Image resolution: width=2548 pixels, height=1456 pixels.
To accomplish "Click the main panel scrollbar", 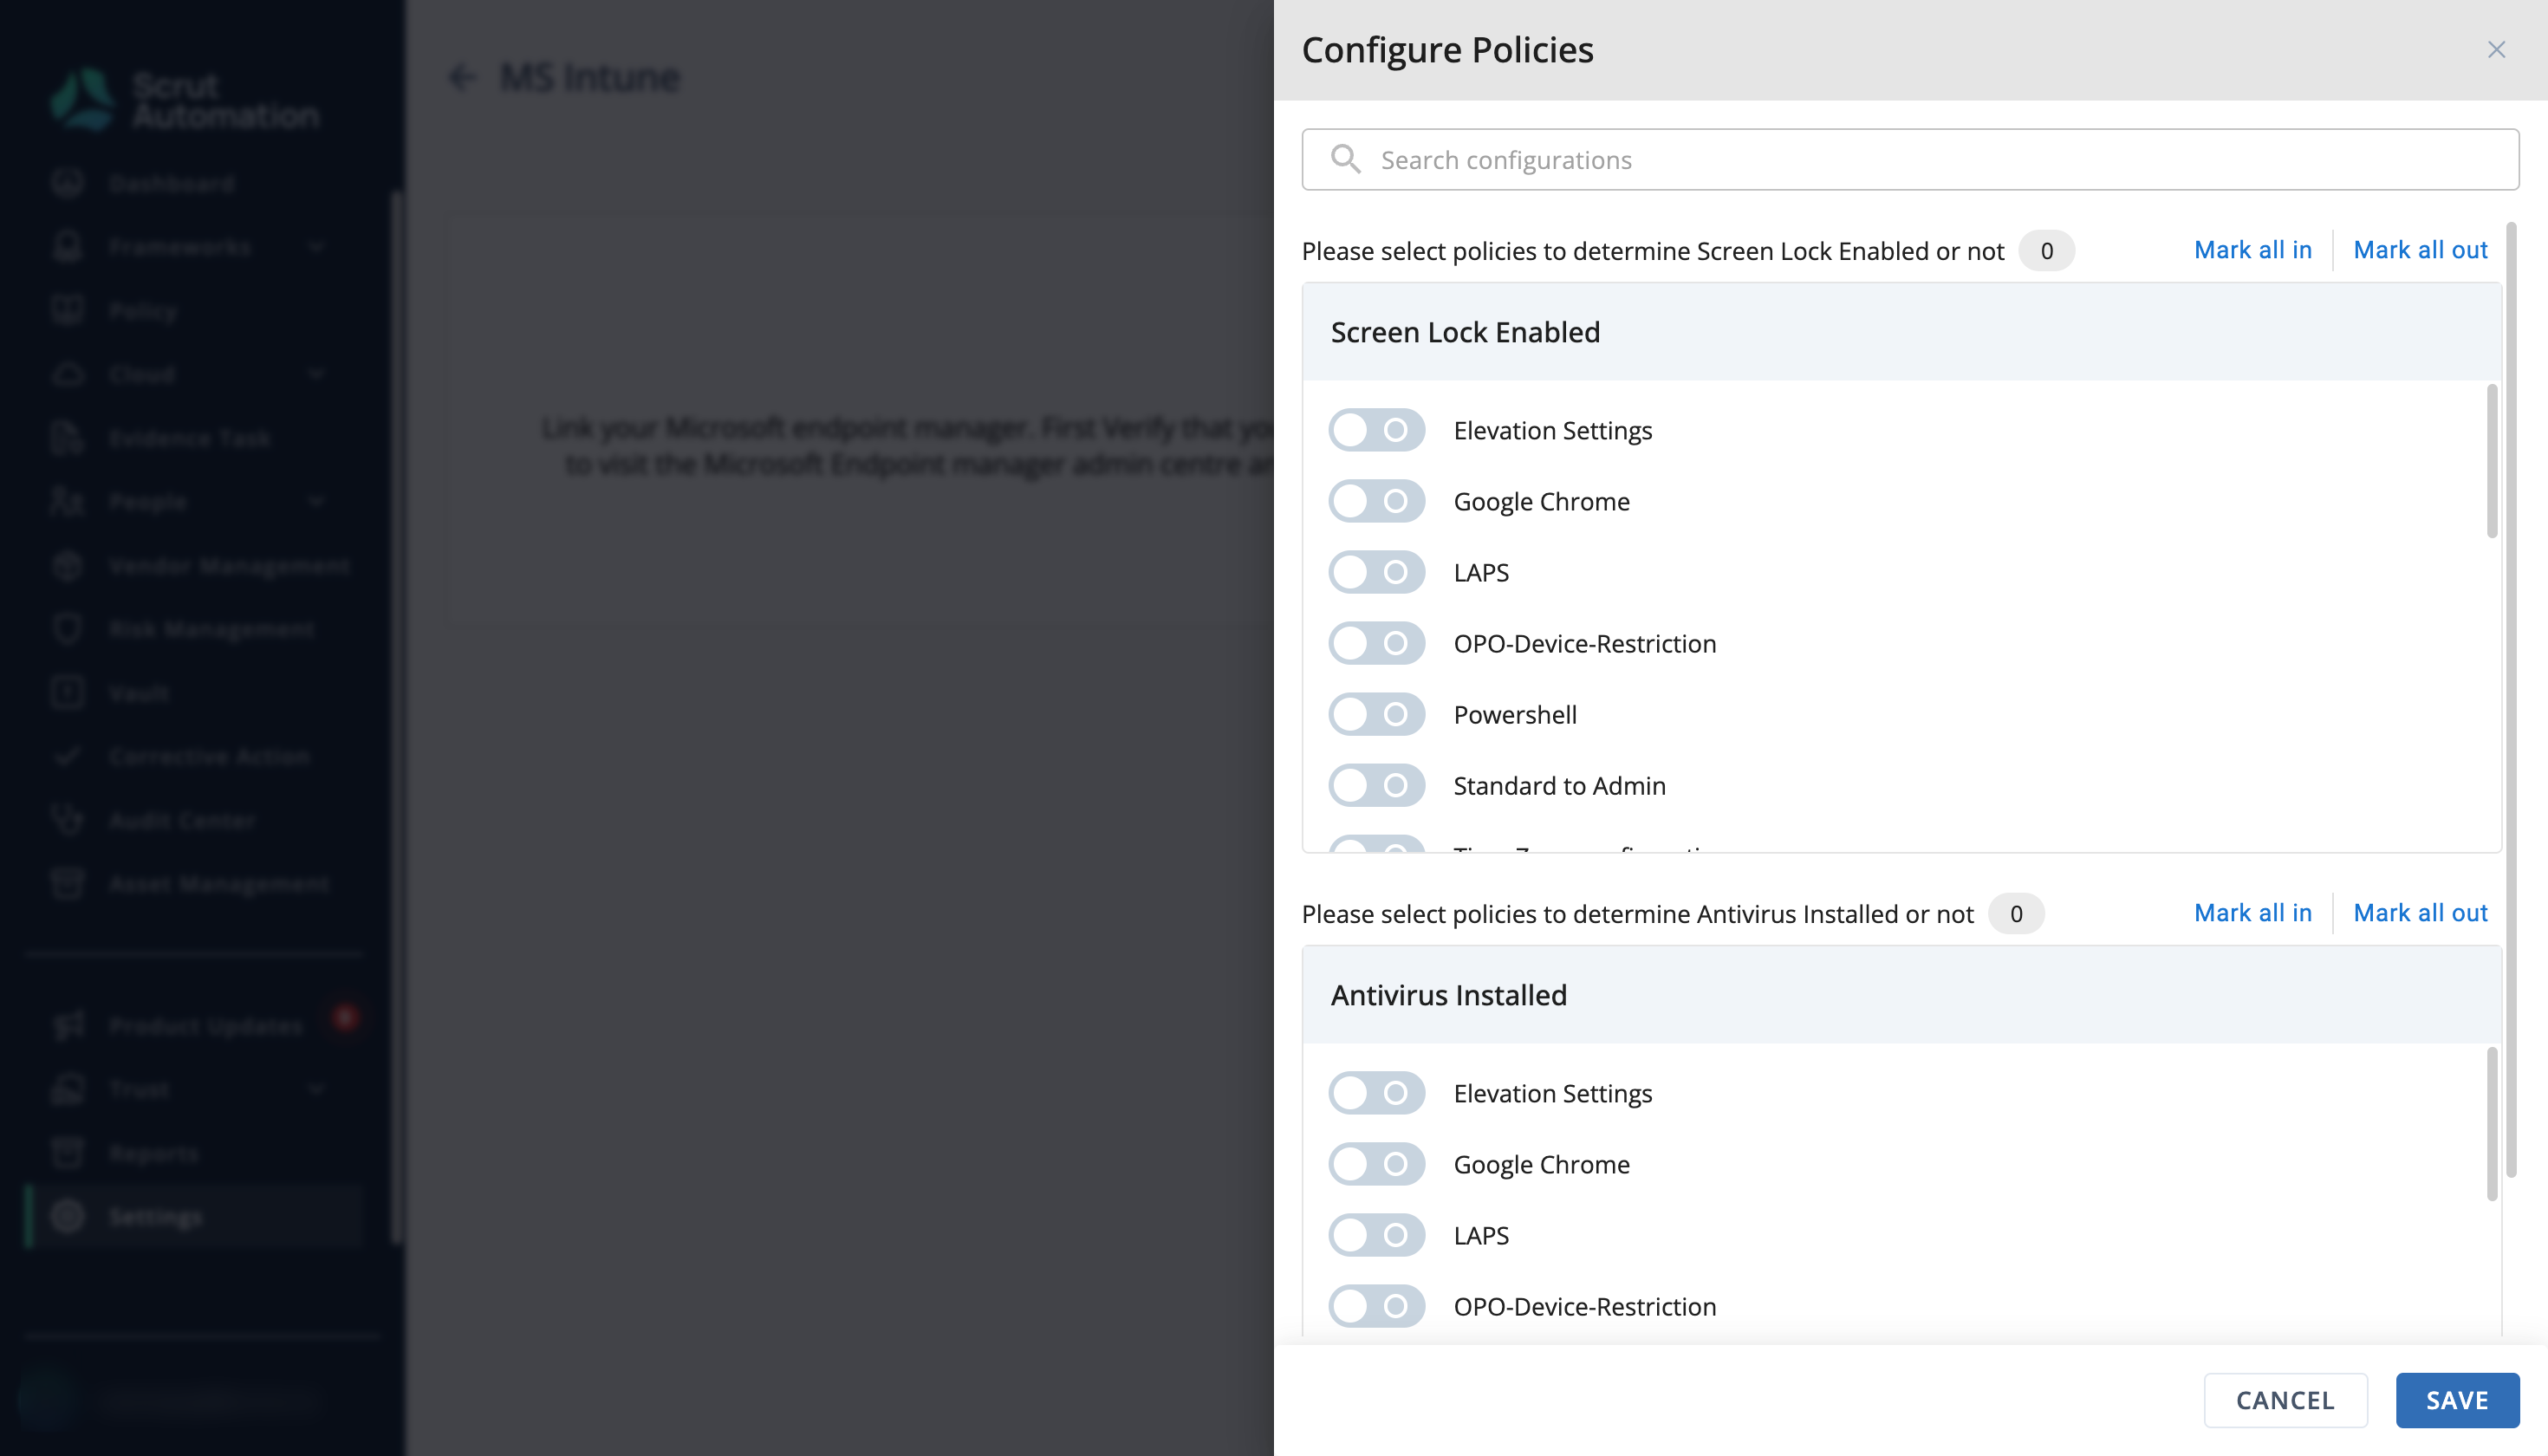I will 2510,700.
